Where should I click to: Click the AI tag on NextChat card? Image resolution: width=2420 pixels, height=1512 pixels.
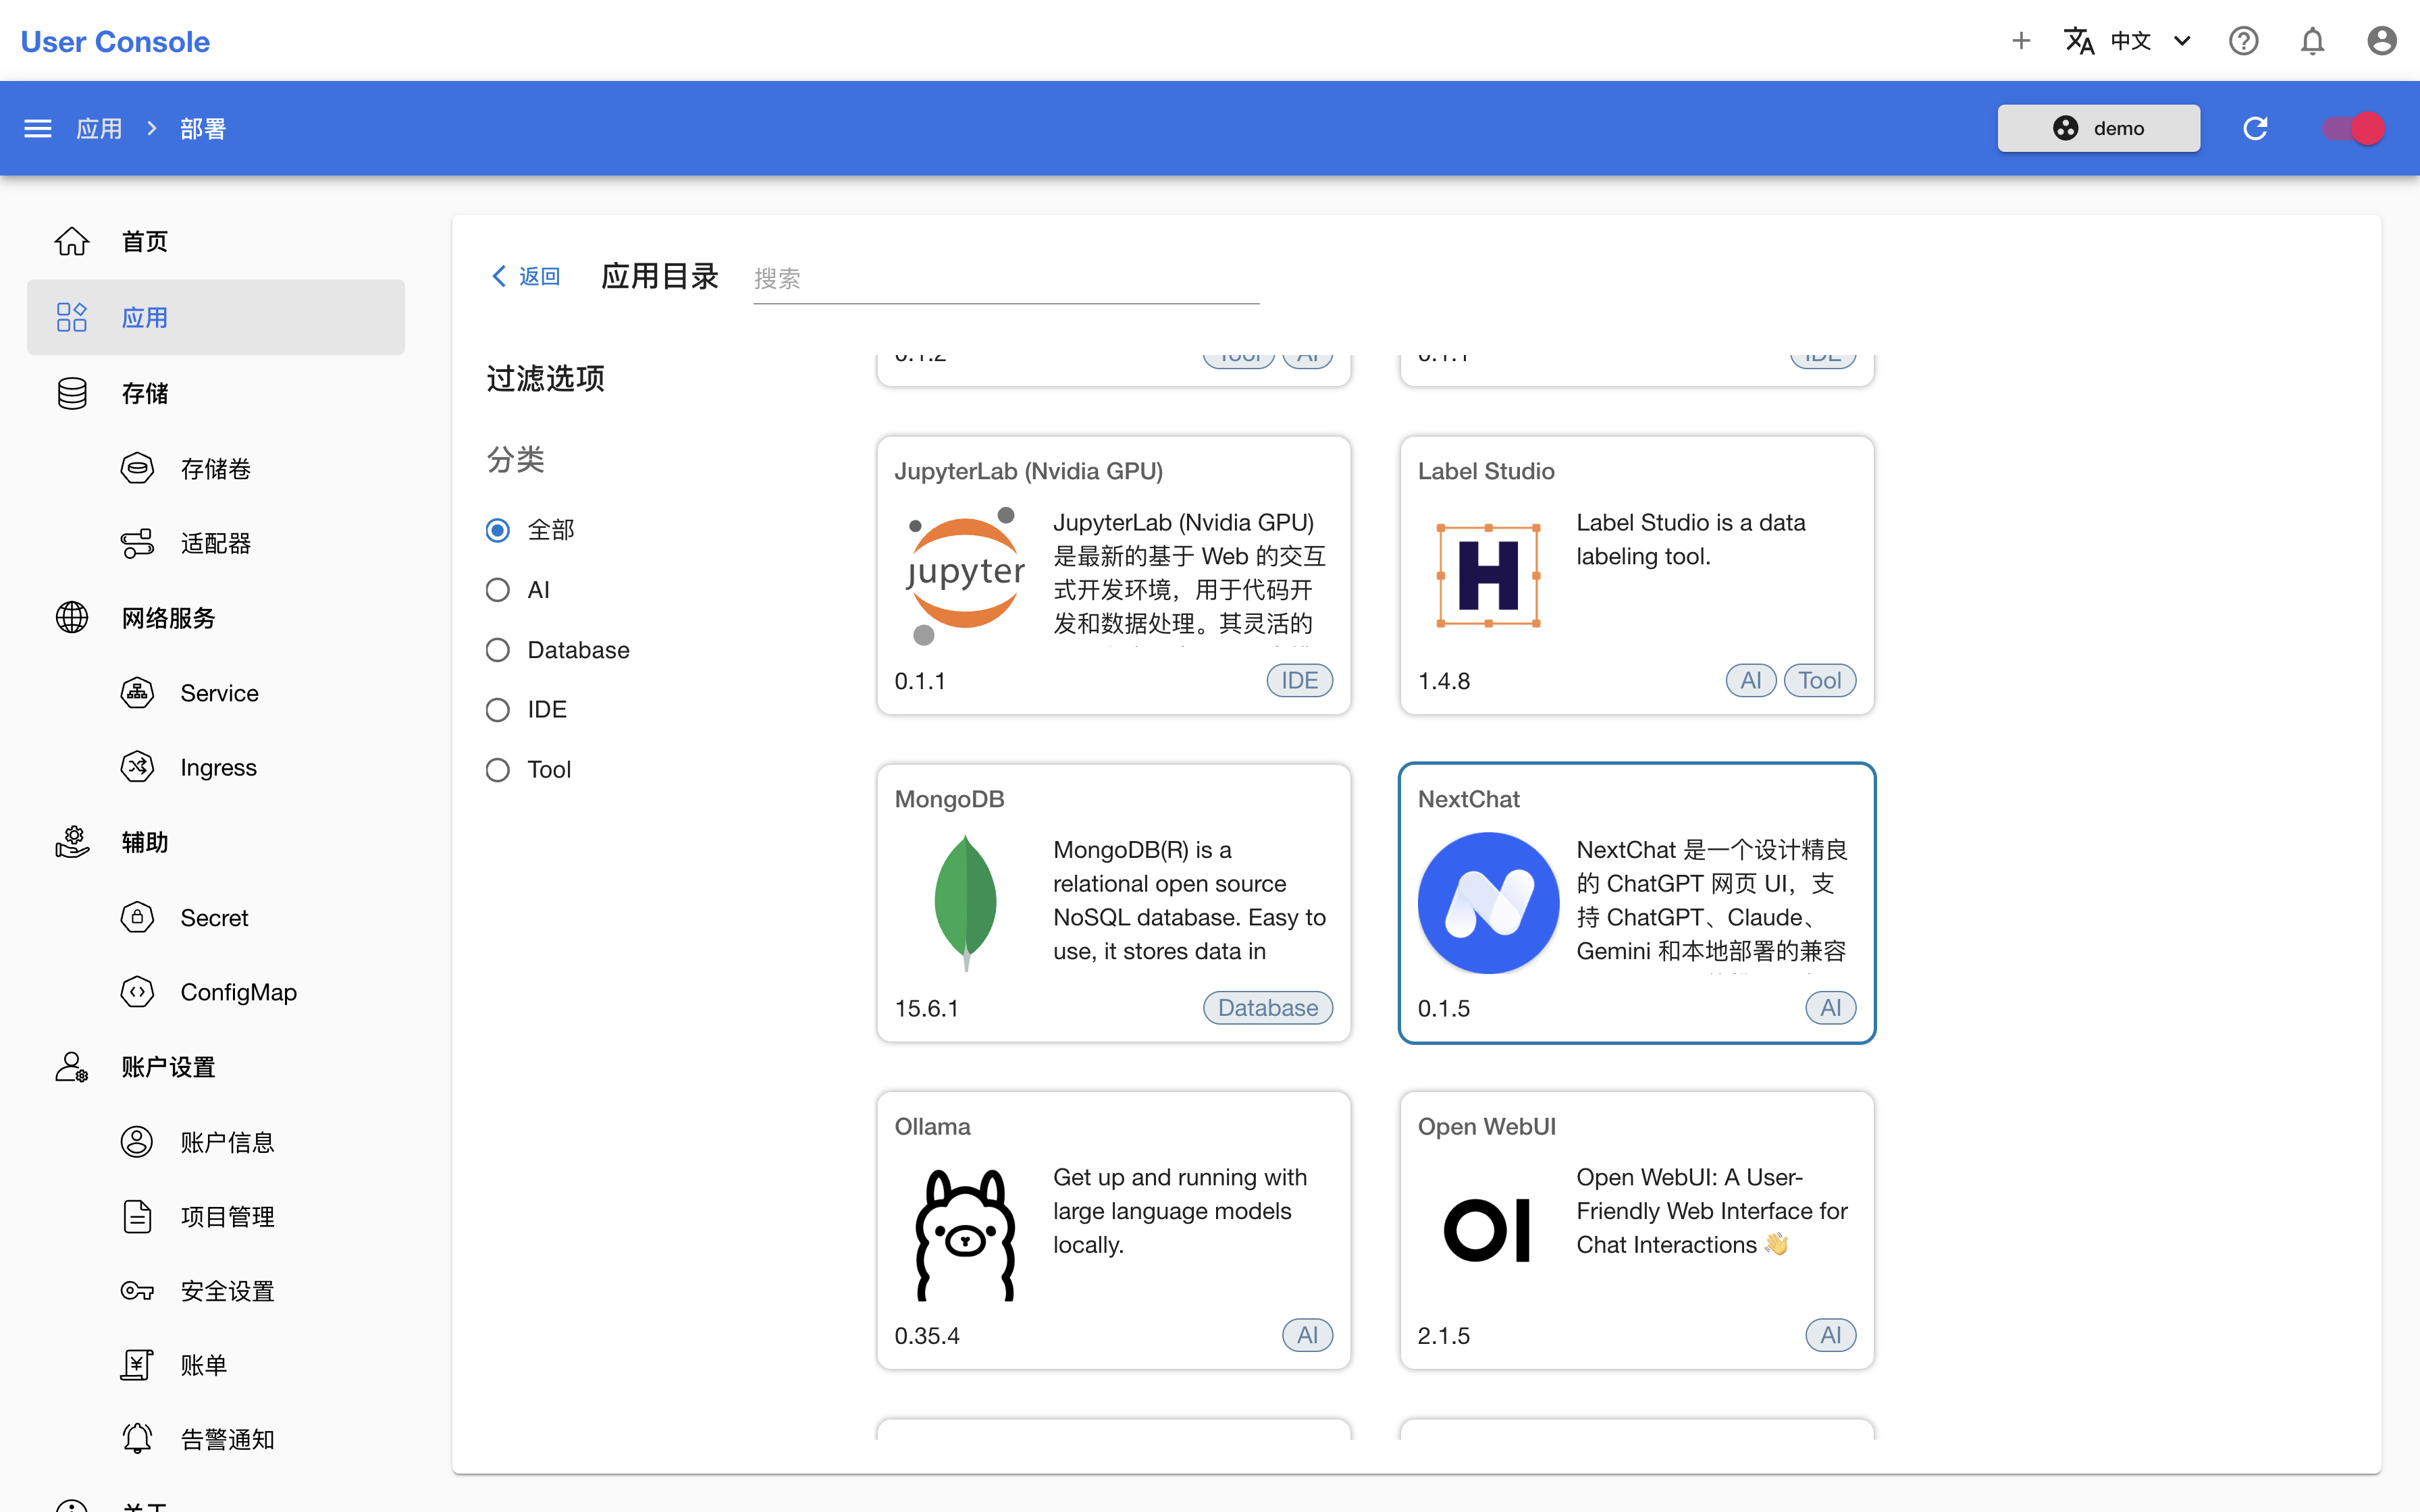tap(1830, 1007)
